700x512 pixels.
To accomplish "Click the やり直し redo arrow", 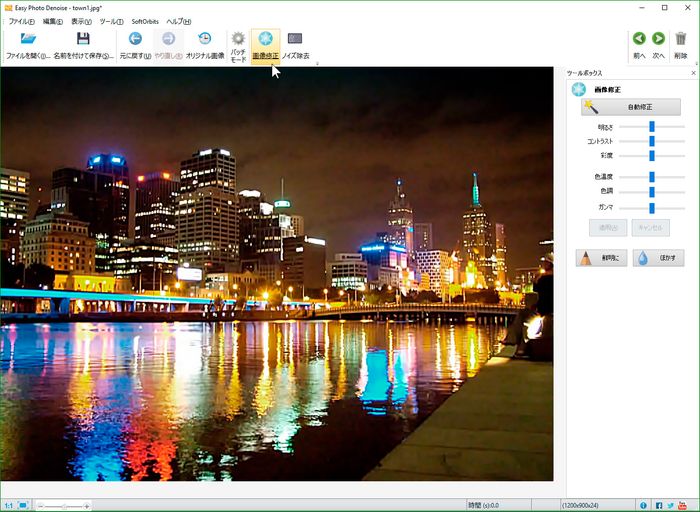I will tap(168, 39).
